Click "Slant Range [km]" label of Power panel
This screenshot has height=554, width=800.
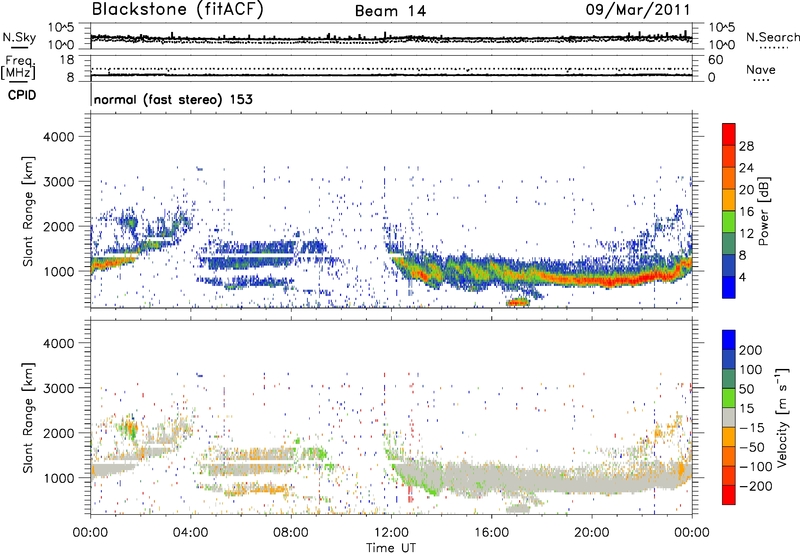click(28, 211)
